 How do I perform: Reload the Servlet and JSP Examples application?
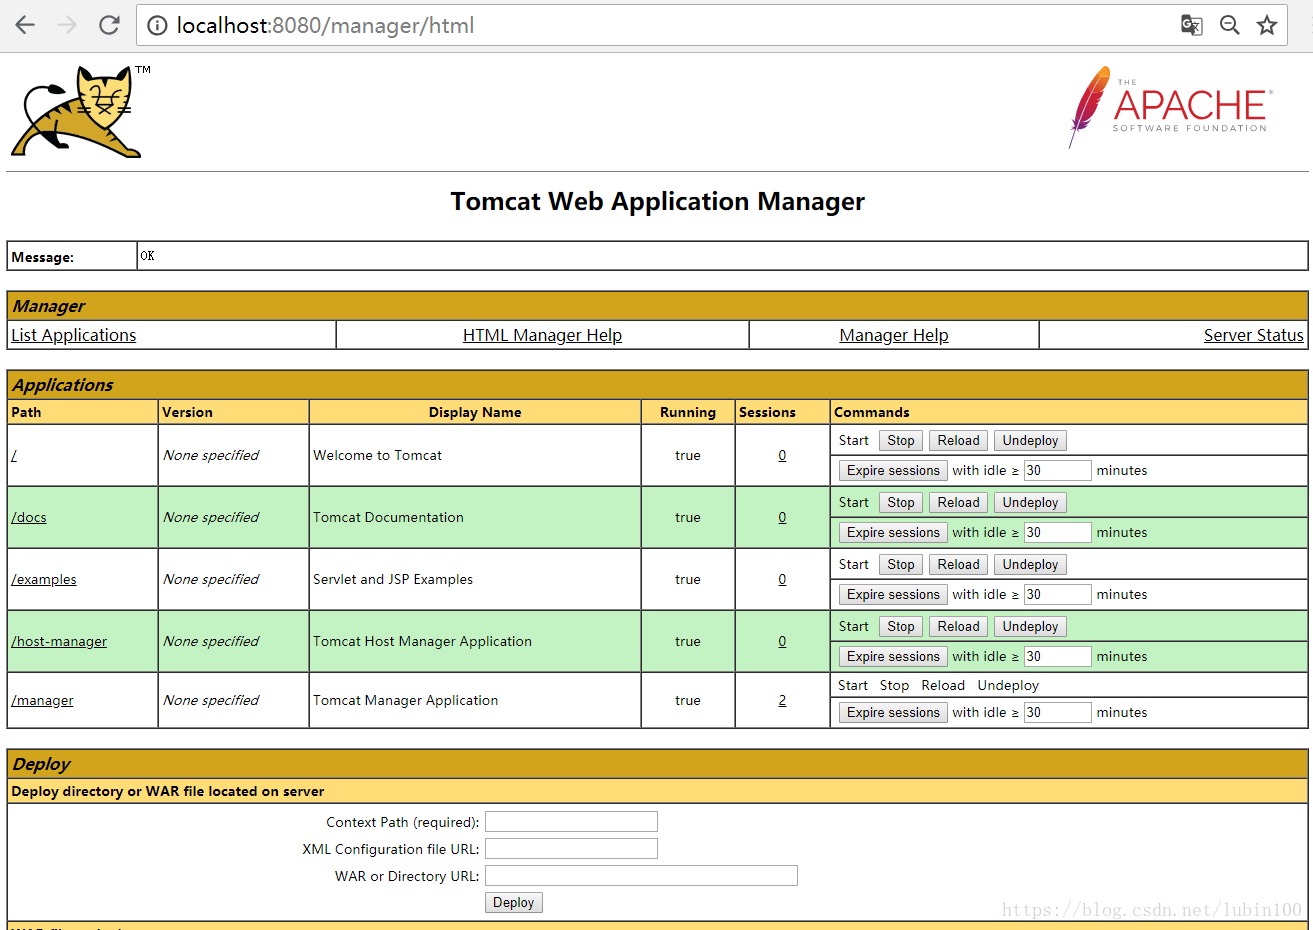(959, 564)
